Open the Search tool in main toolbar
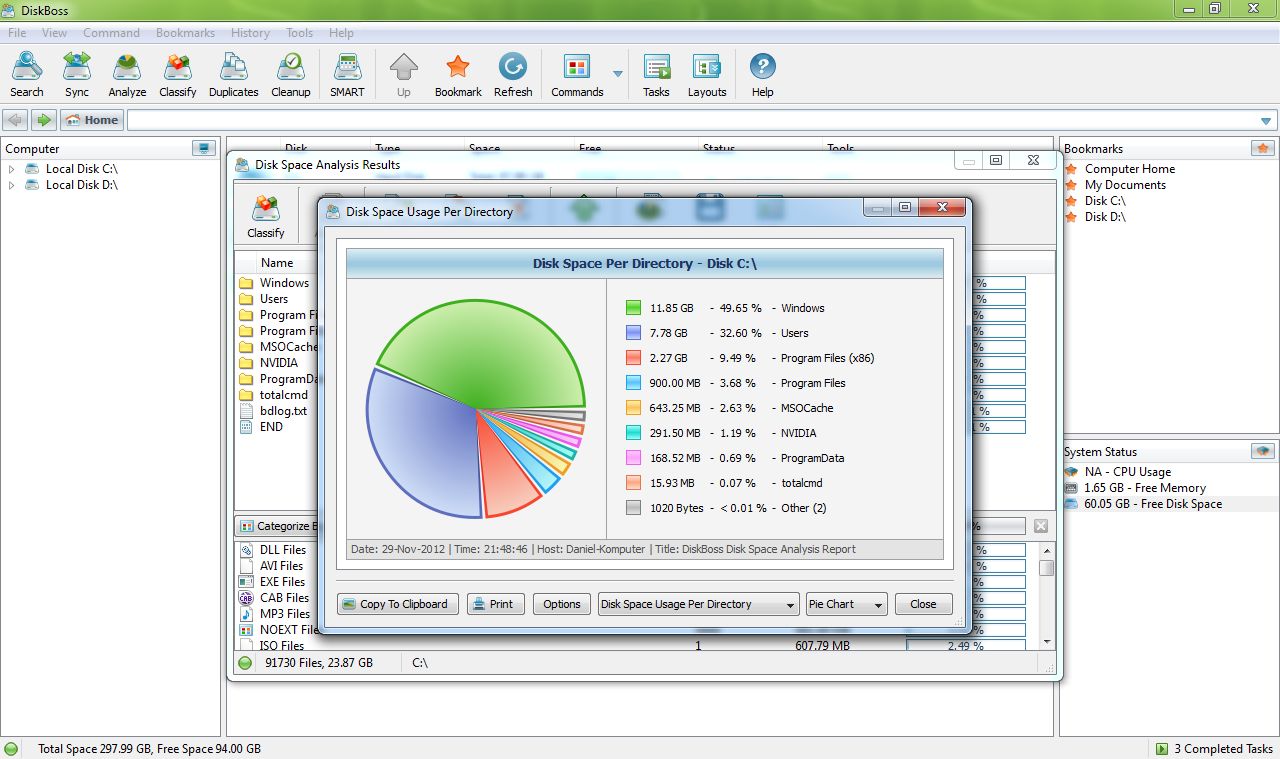Viewport: 1280px width, 759px height. pyautogui.click(x=27, y=75)
